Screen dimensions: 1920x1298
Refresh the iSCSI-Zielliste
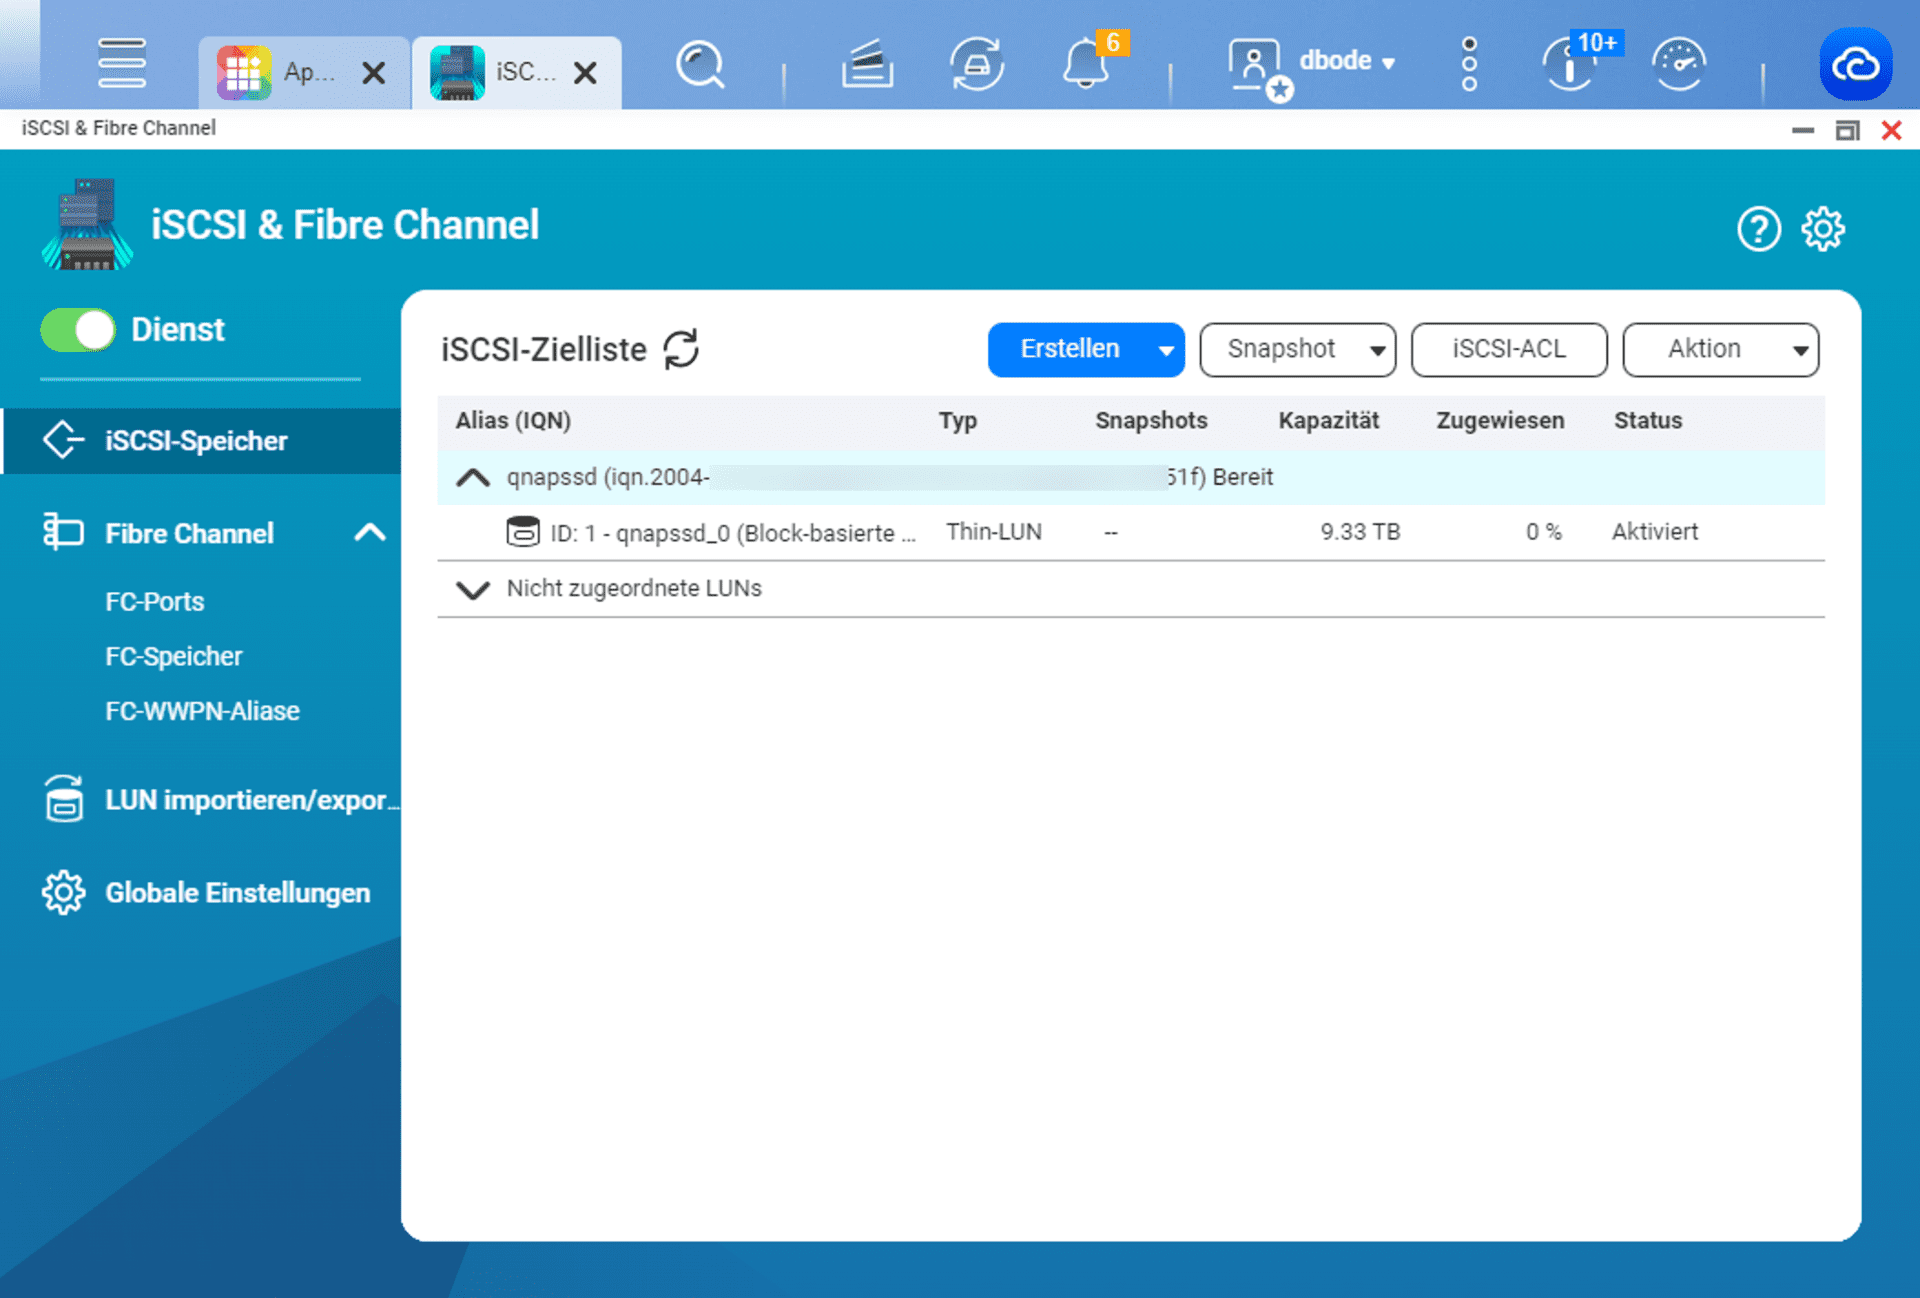pyautogui.click(x=681, y=349)
